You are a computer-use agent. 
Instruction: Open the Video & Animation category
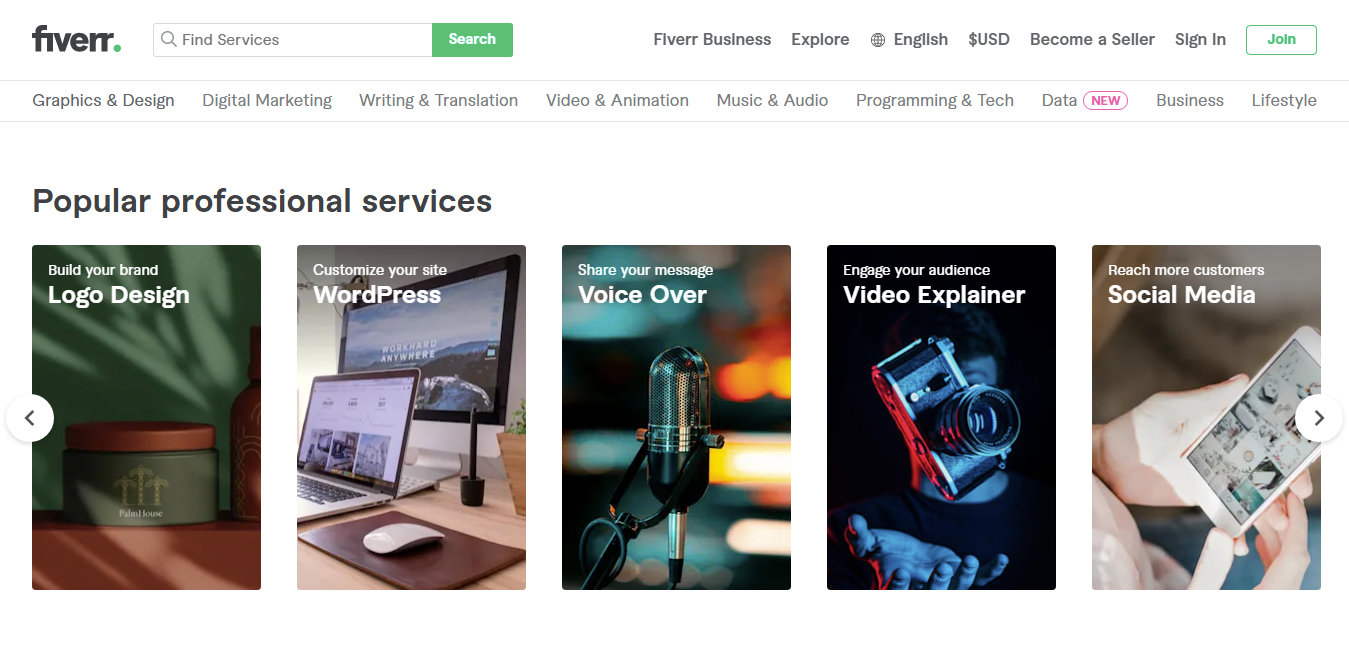pyautogui.click(x=617, y=100)
